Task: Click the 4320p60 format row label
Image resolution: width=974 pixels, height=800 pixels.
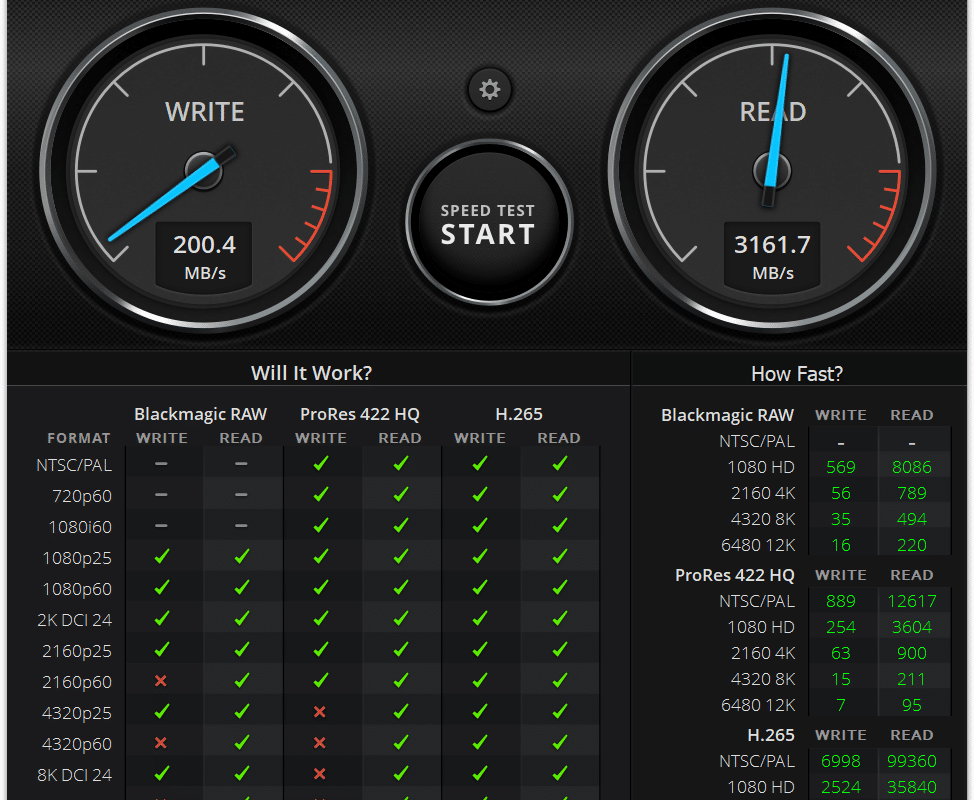Action: point(77,744)
